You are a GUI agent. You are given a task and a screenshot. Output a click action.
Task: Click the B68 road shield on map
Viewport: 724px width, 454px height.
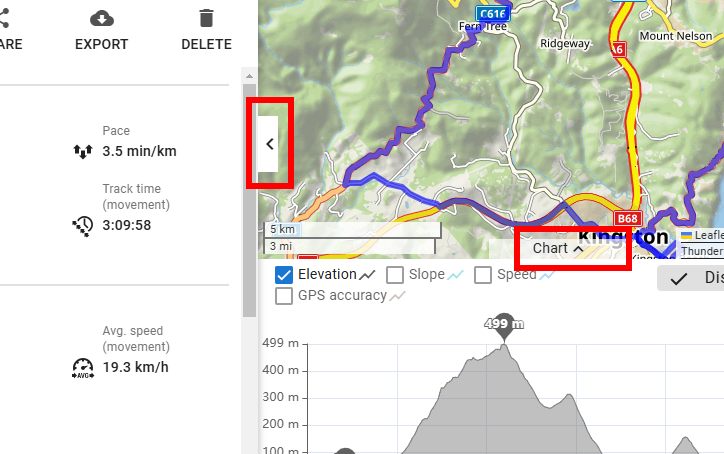coord(627,218)
